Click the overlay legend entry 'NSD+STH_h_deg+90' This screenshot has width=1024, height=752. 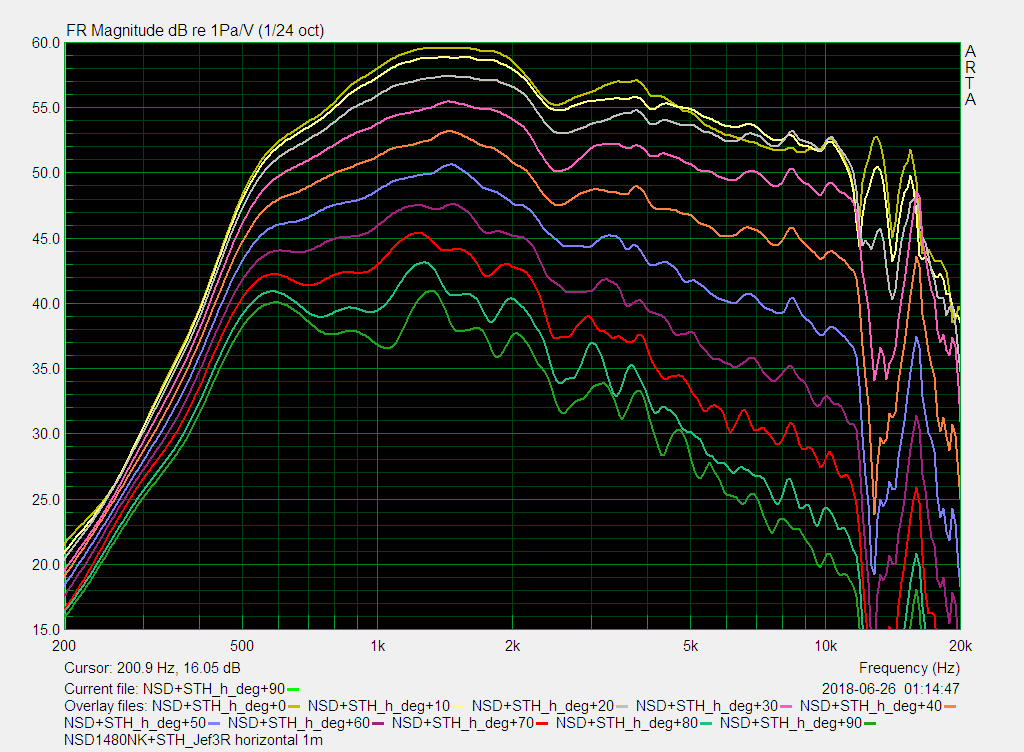tap(791, 723)
